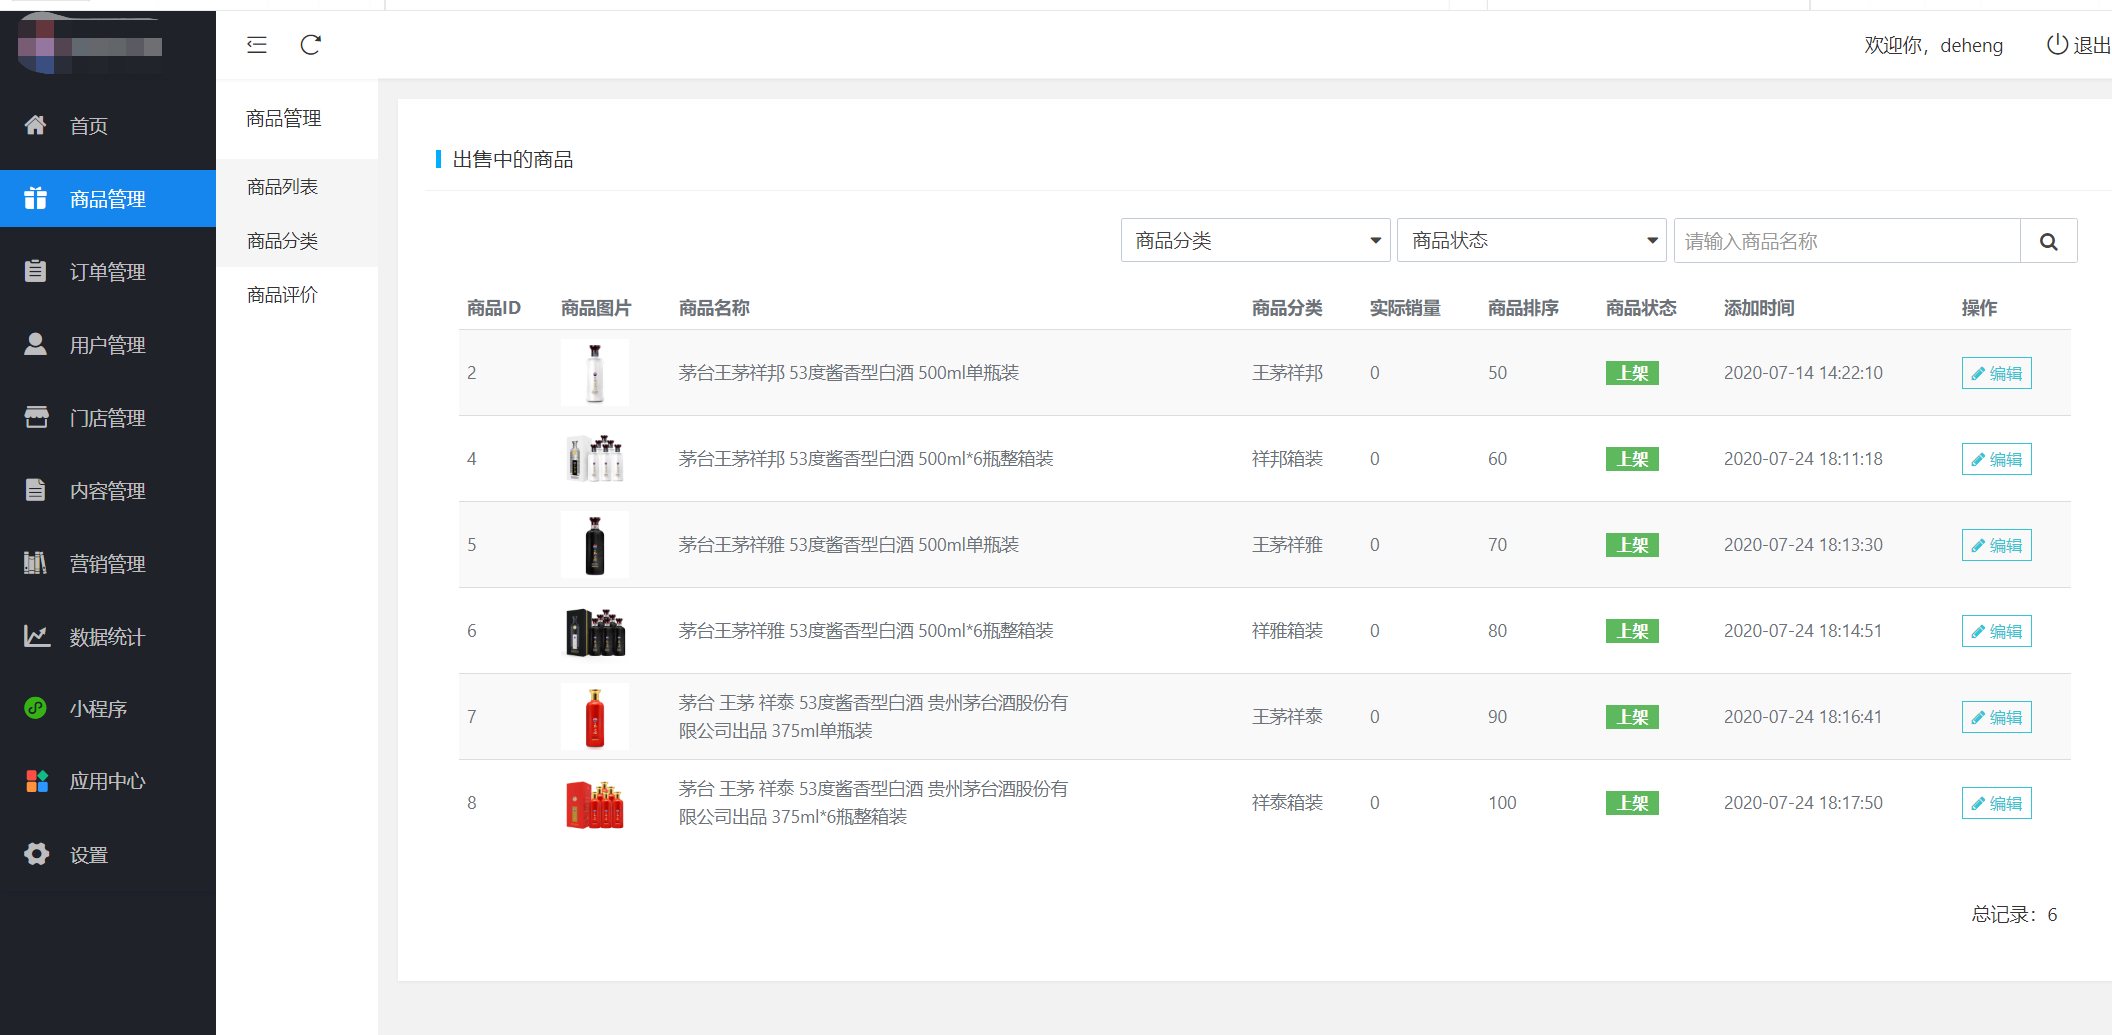Edit product ID 8 with 编辑 button
The height and width of the screenshot is (1035, 2112).
point(1996,803)
